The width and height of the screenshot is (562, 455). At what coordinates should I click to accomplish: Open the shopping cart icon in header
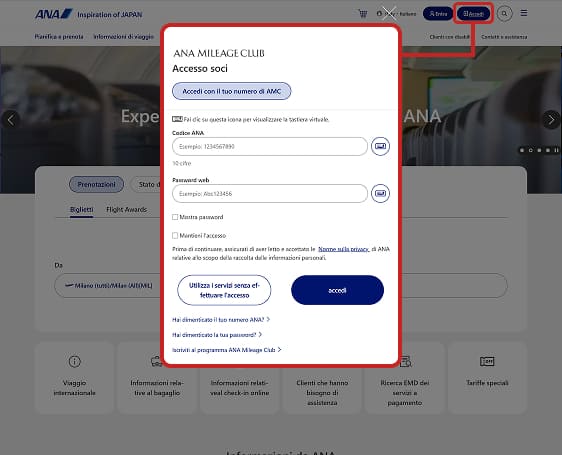[x=363, y=14]
